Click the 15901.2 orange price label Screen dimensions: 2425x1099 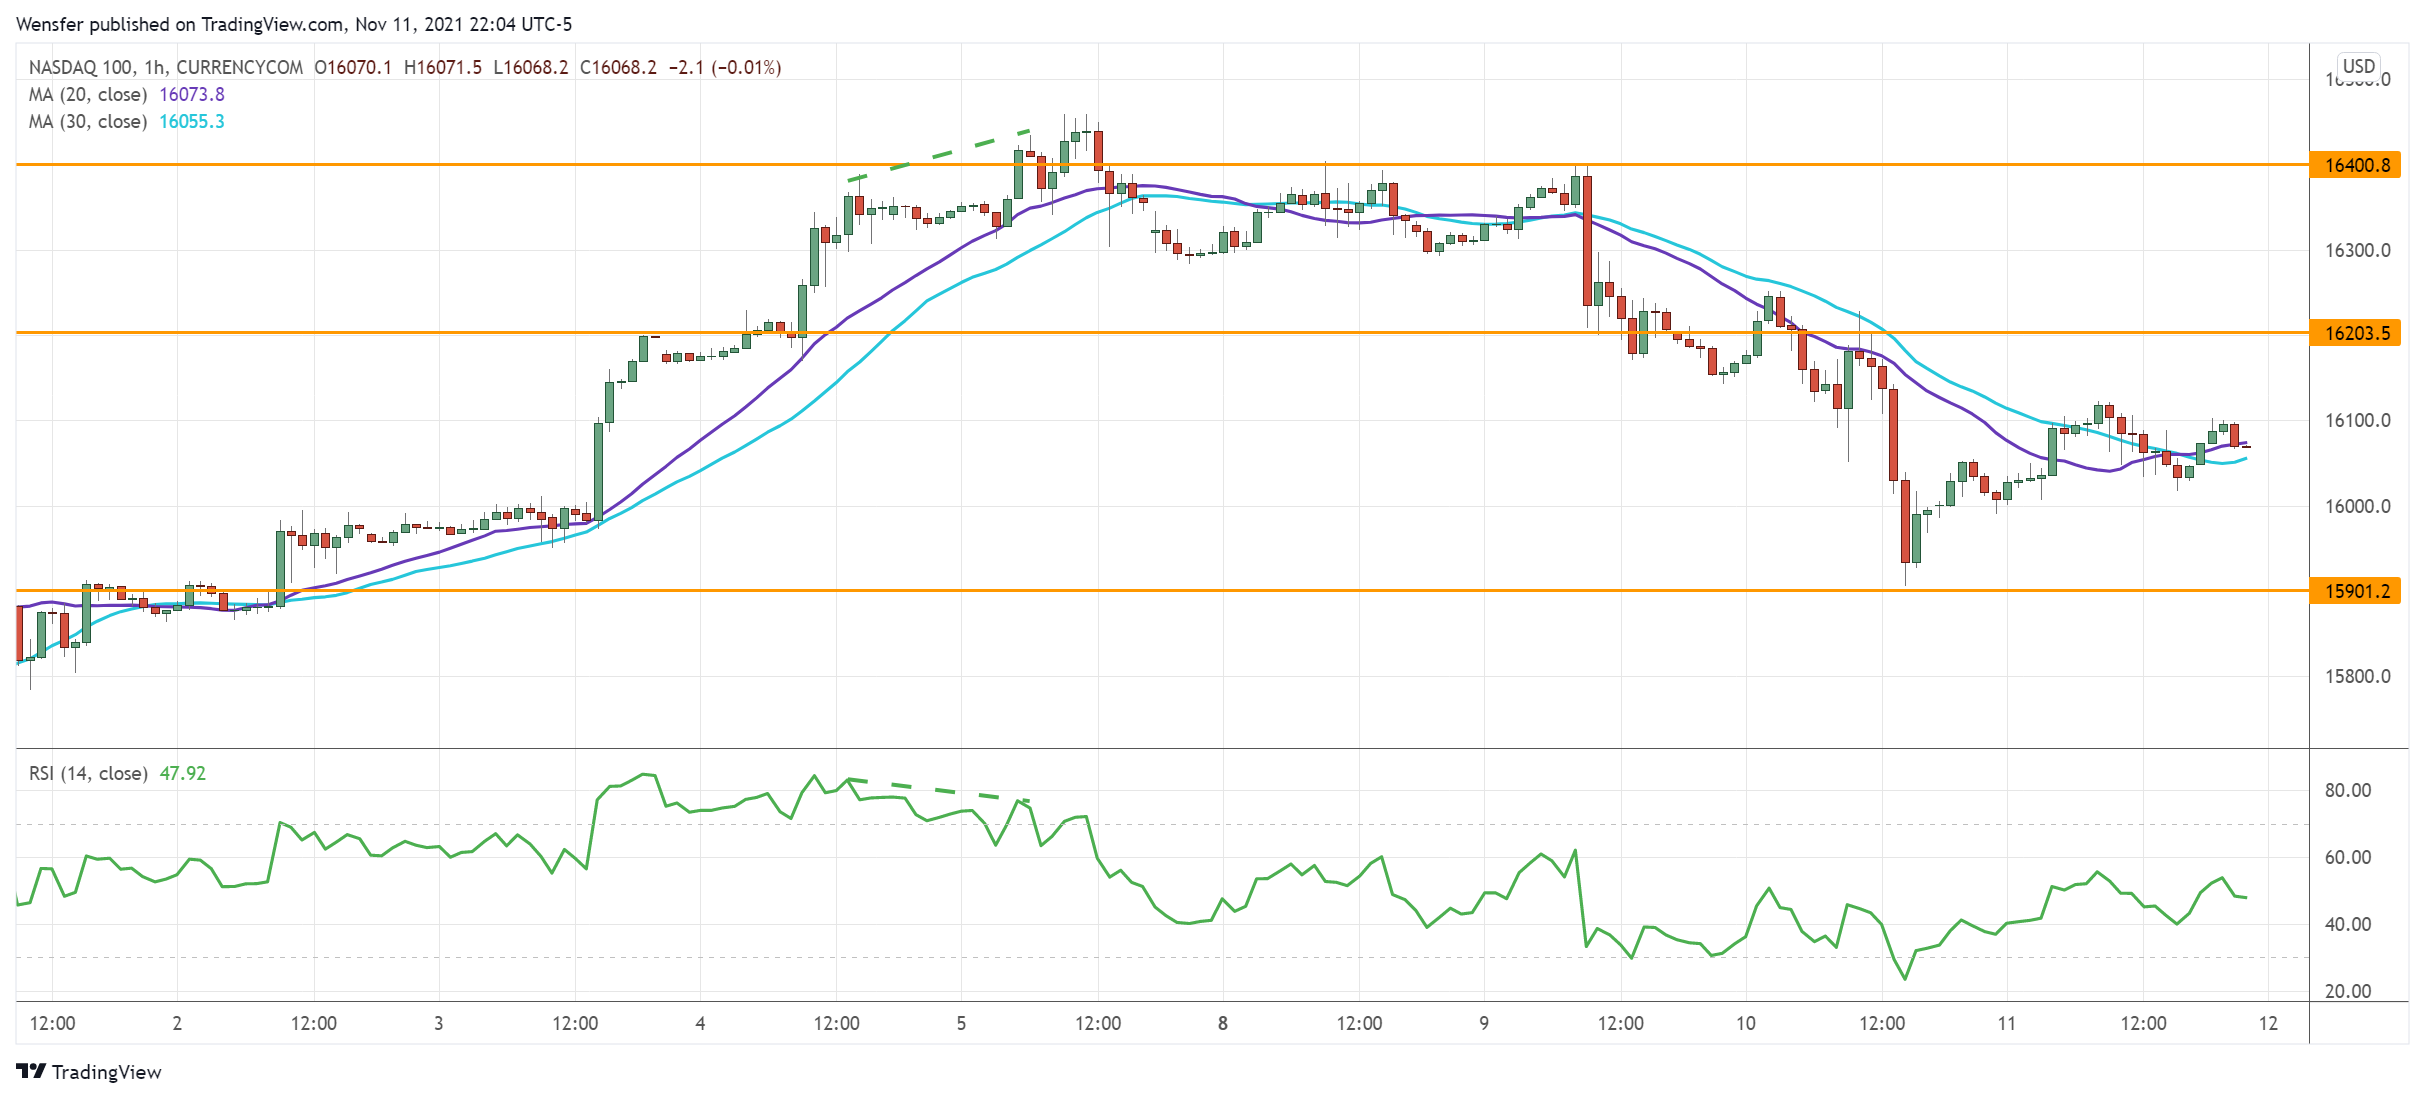2357,591
